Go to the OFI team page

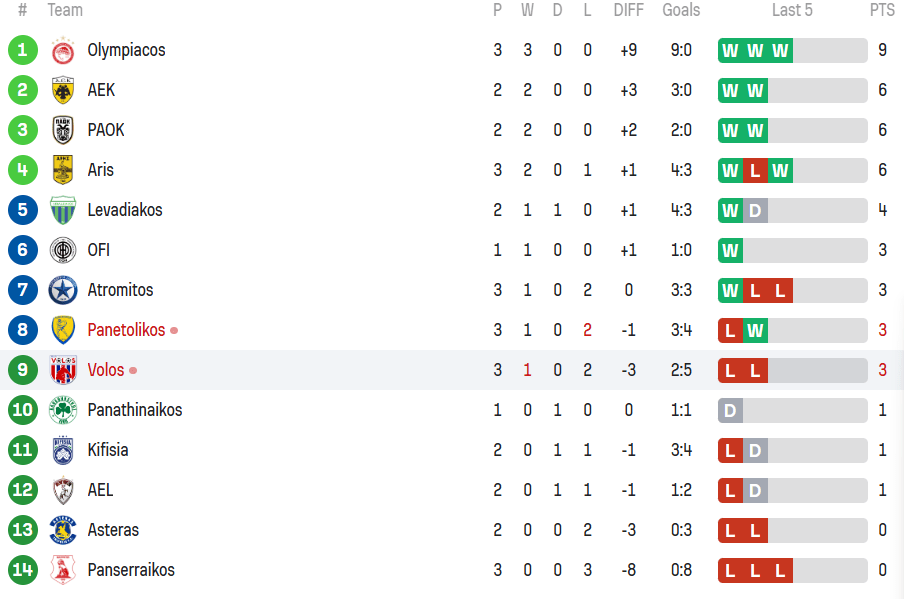(99, 250)
